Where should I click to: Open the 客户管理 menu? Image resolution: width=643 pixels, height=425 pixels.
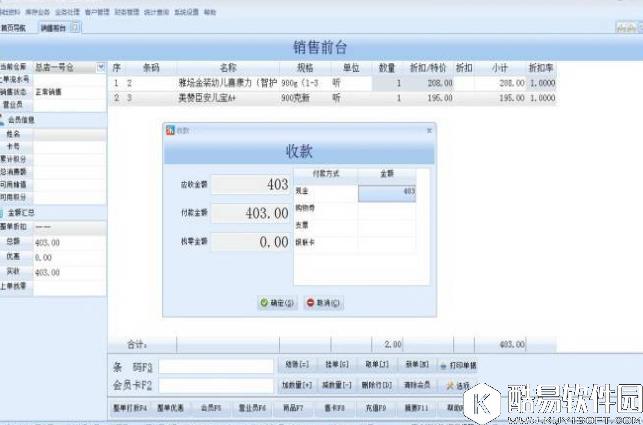pos(97,12)
